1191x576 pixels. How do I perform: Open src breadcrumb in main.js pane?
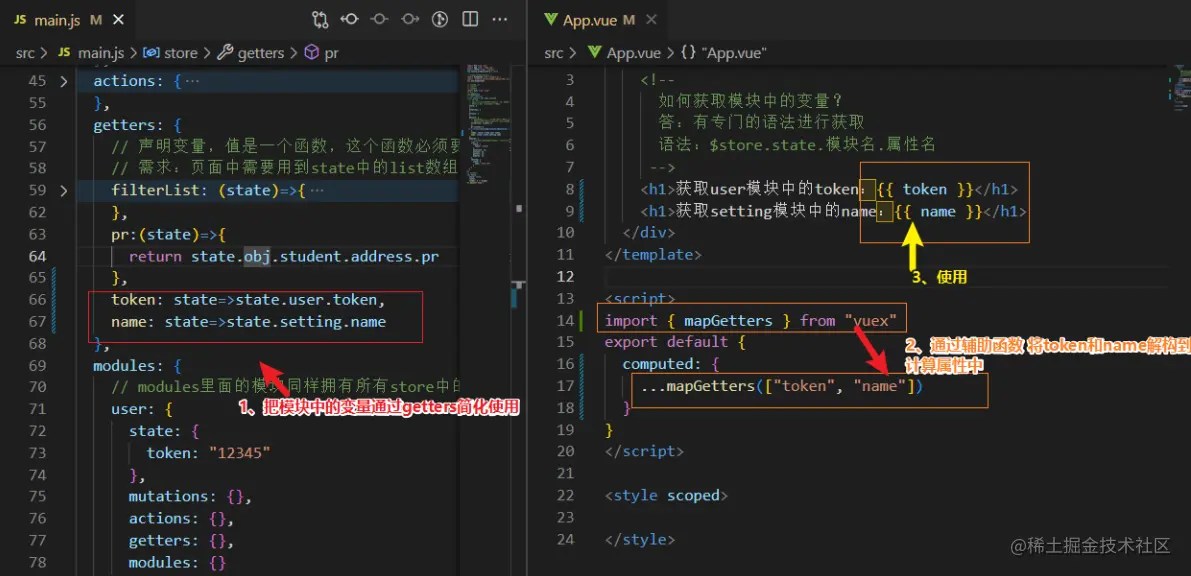point(26,53)
